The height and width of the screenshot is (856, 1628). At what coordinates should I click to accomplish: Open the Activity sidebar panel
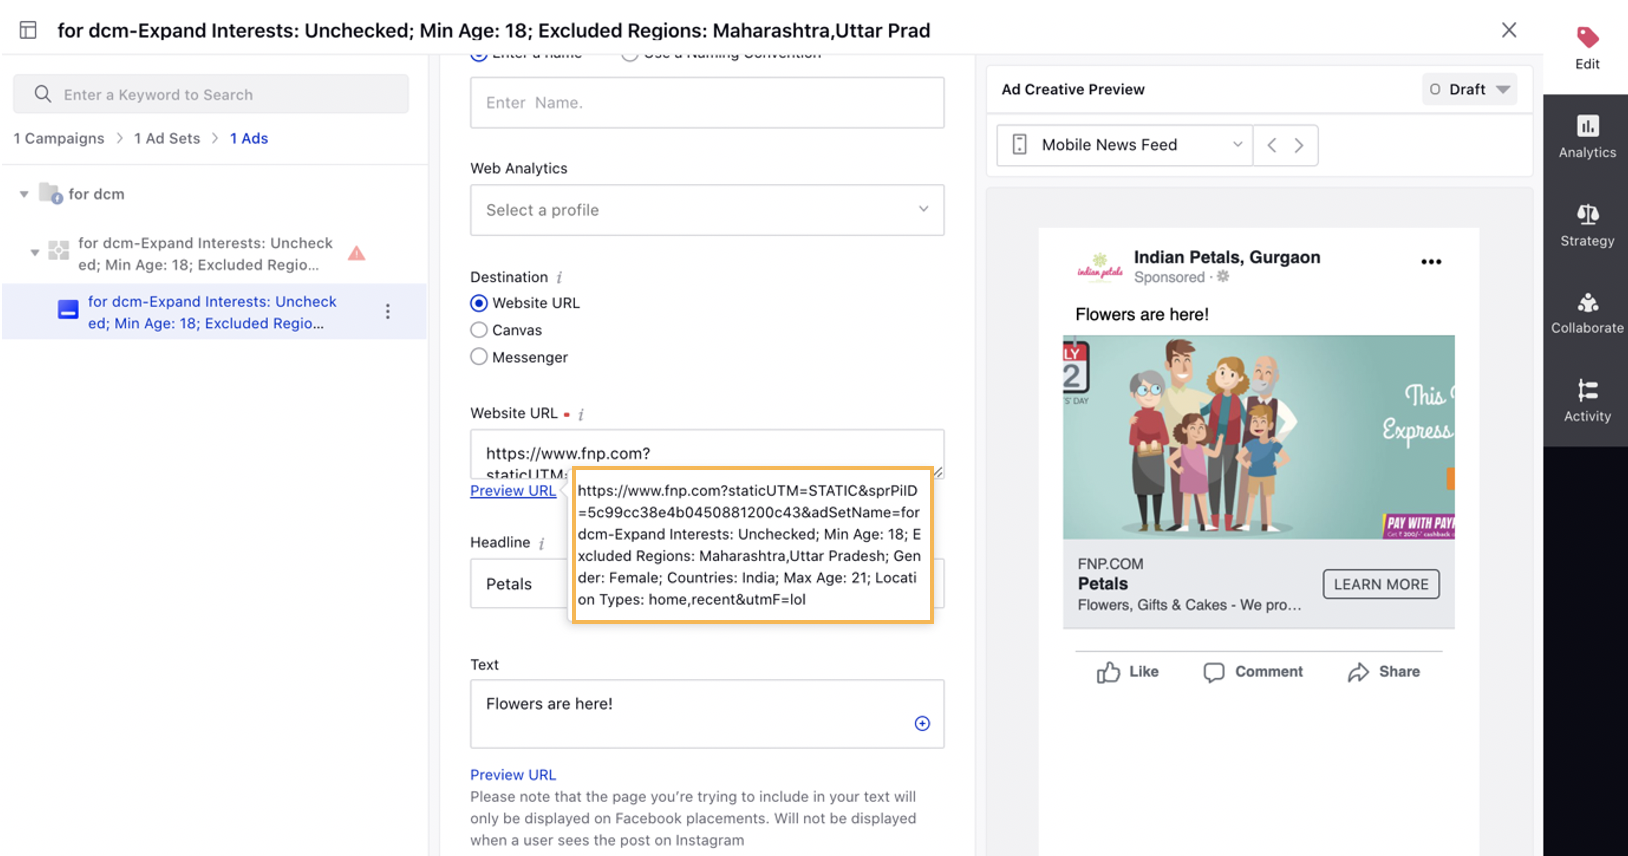click(x=1587, y=401)
